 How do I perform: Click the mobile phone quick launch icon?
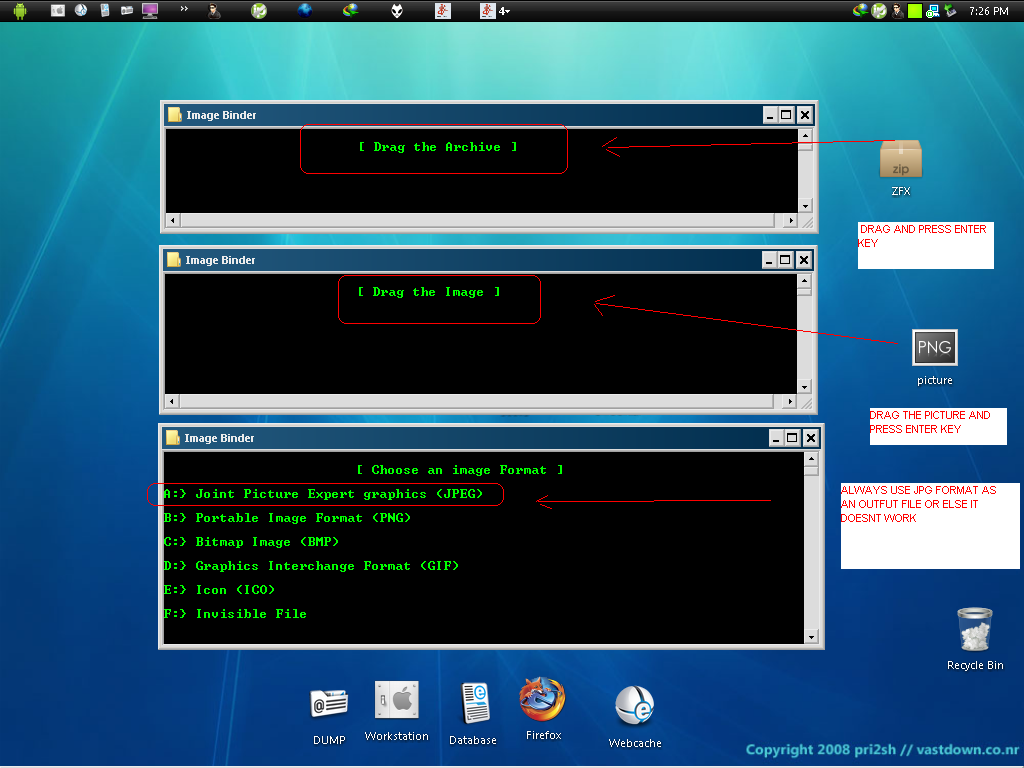[x=104, y=10]
